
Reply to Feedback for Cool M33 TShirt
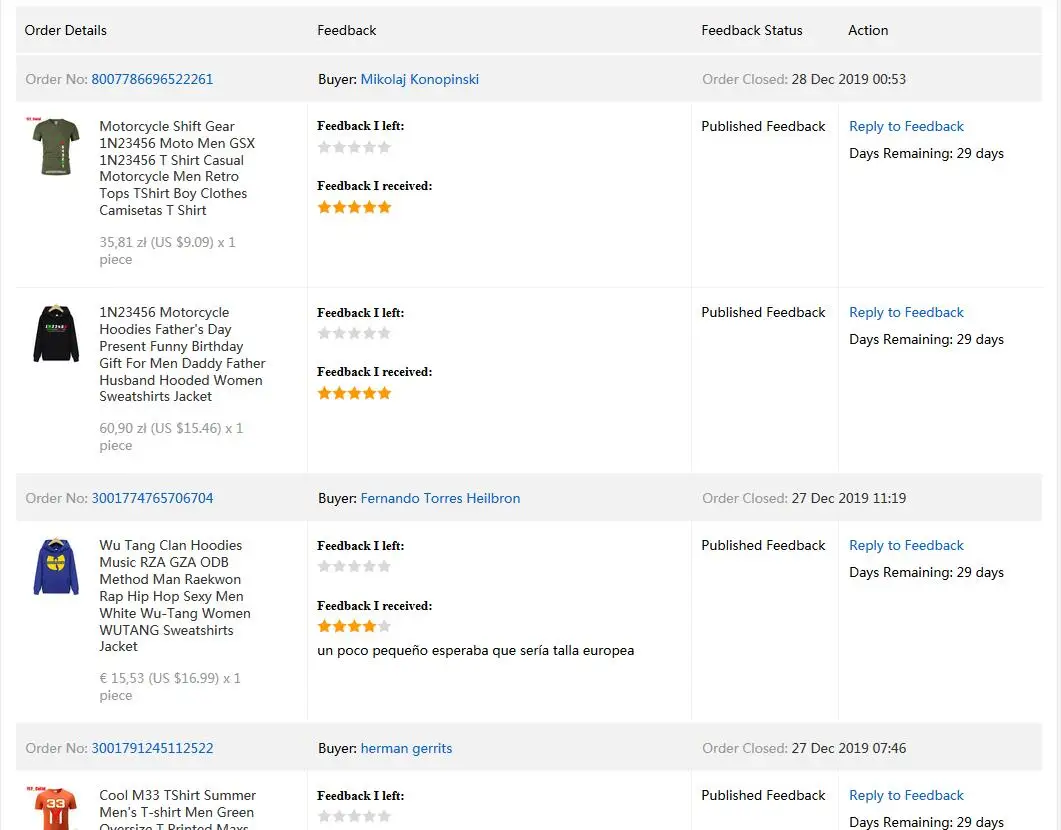pyautogui.click(x=906, y=795)
